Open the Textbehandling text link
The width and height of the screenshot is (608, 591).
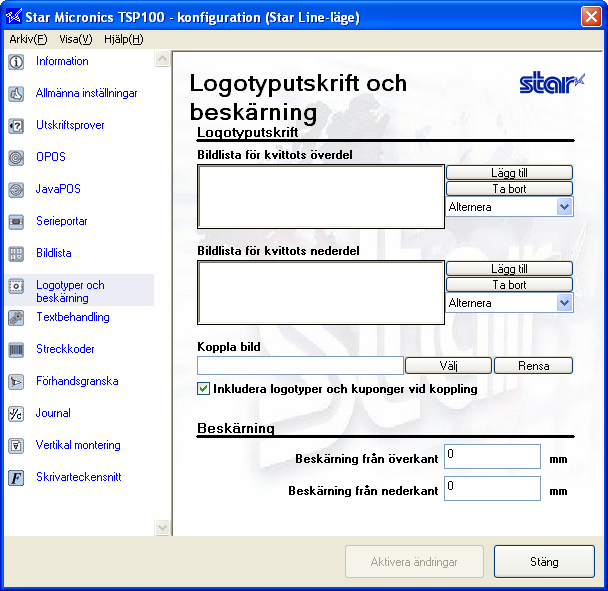tap(73, 317)
